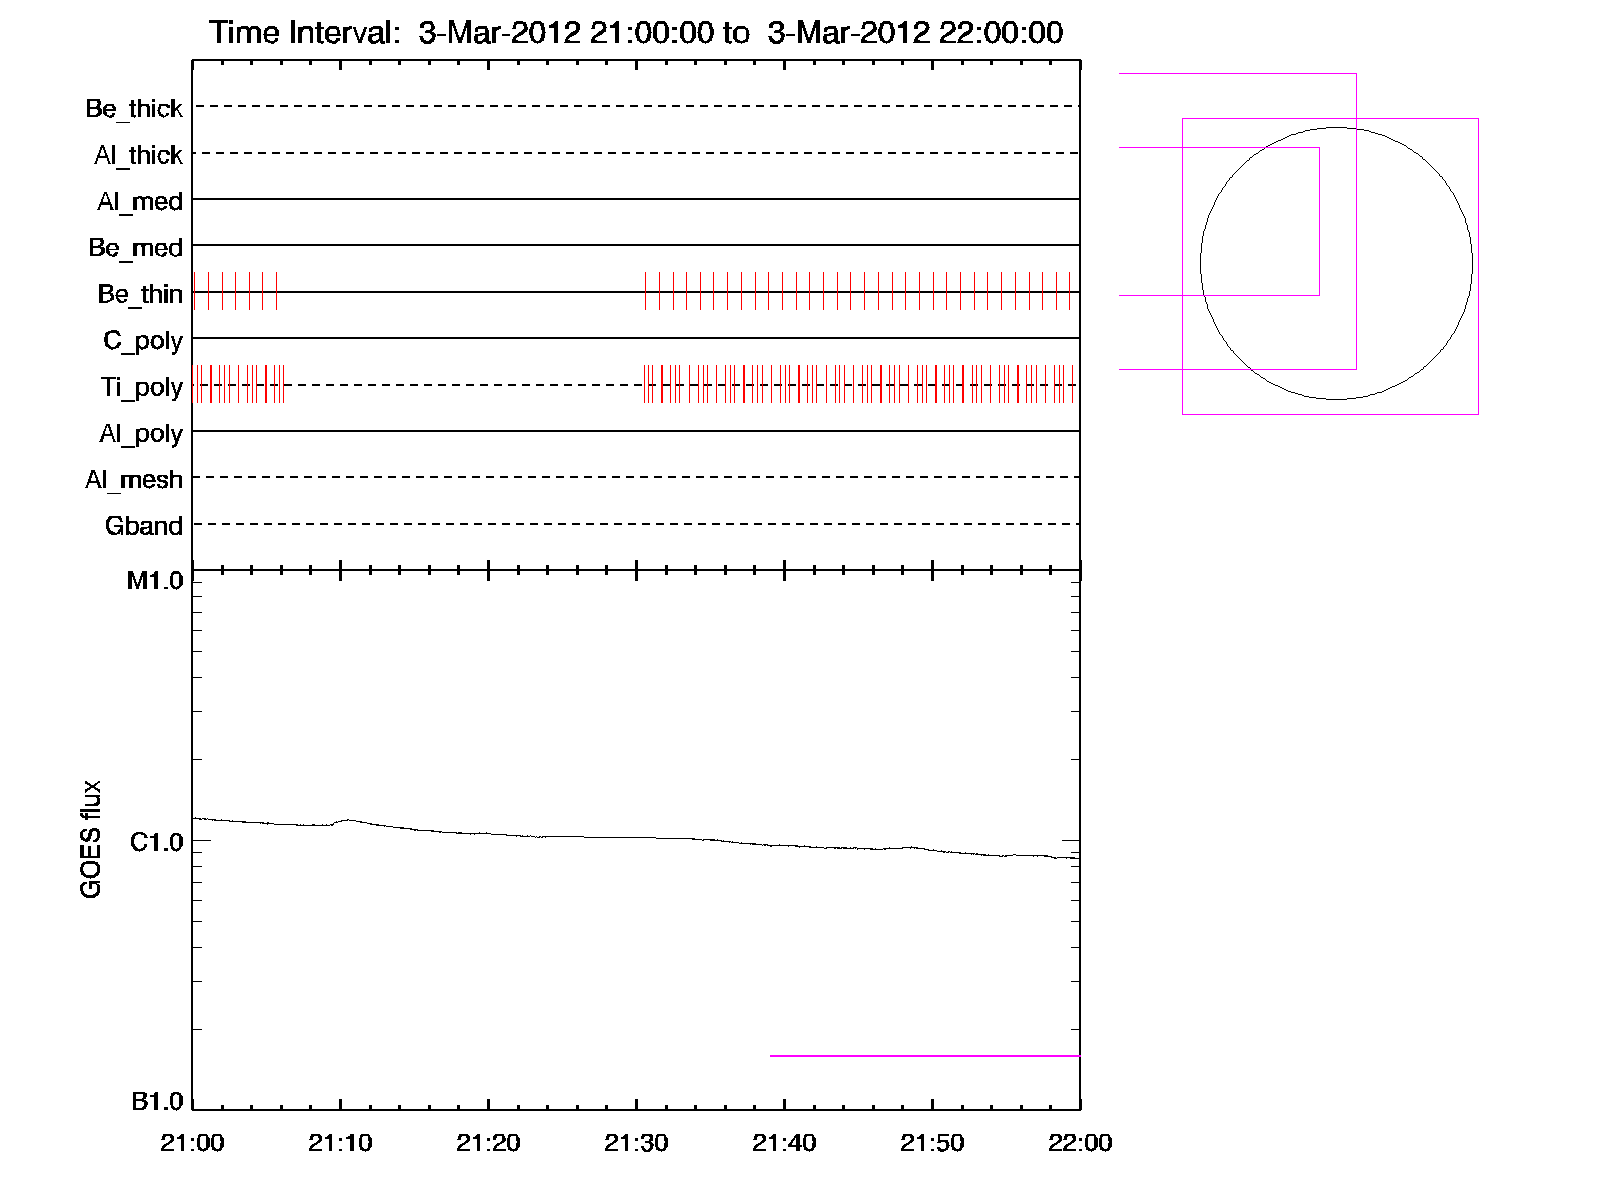
Task: Click the 21:30 time axis label
Action: click(x=636, y=1143)
